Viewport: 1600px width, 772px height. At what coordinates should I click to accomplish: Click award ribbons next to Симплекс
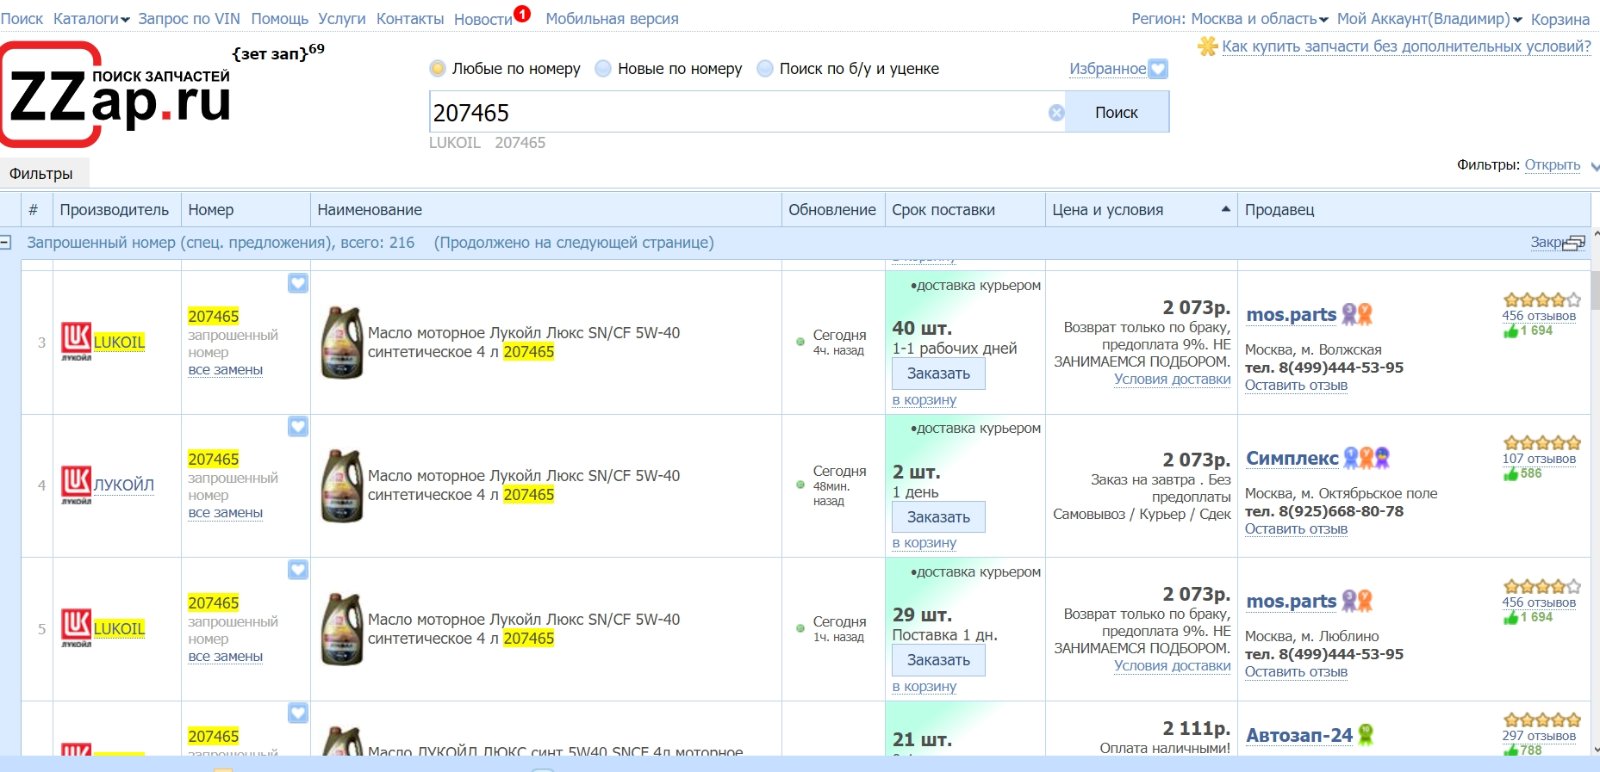click(1367, 458)
